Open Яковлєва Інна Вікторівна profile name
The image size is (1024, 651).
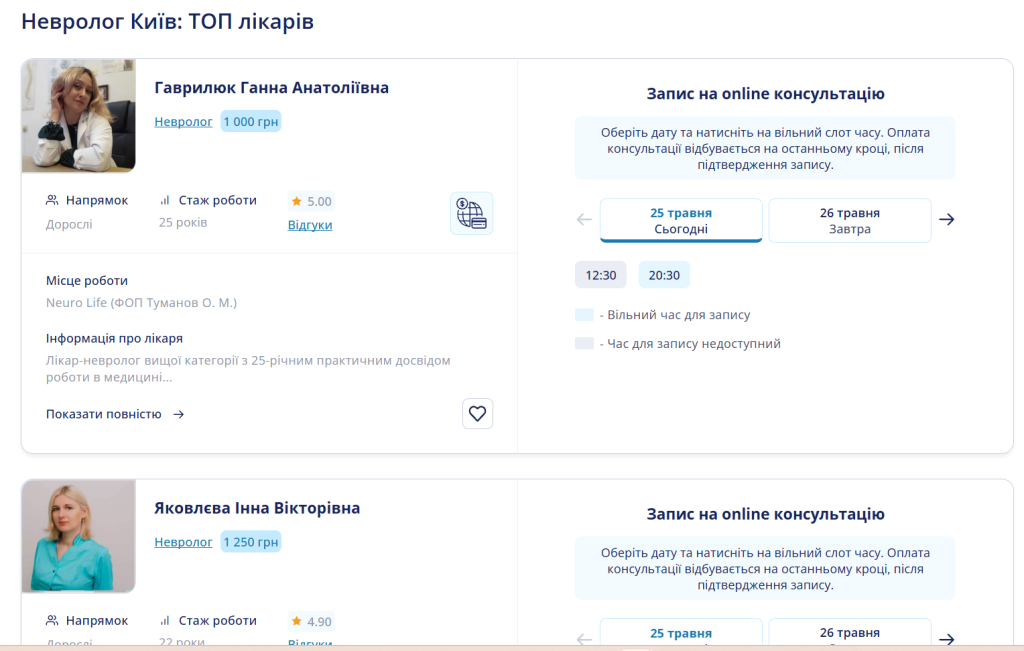pos(257,508)
